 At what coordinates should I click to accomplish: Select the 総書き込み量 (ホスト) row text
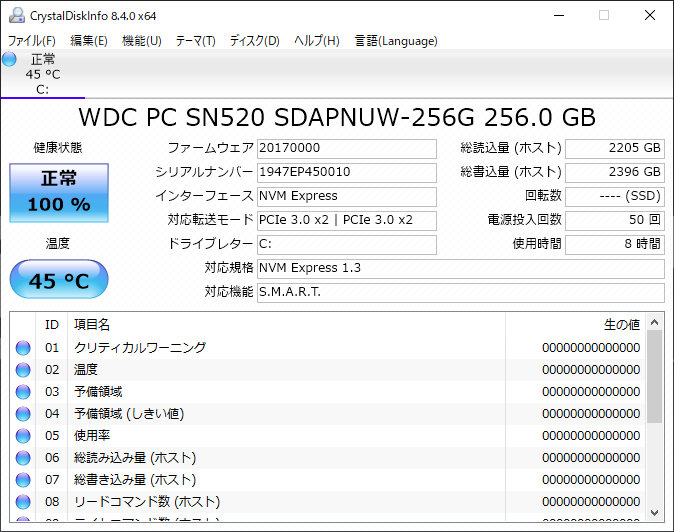tap(135, 480)
